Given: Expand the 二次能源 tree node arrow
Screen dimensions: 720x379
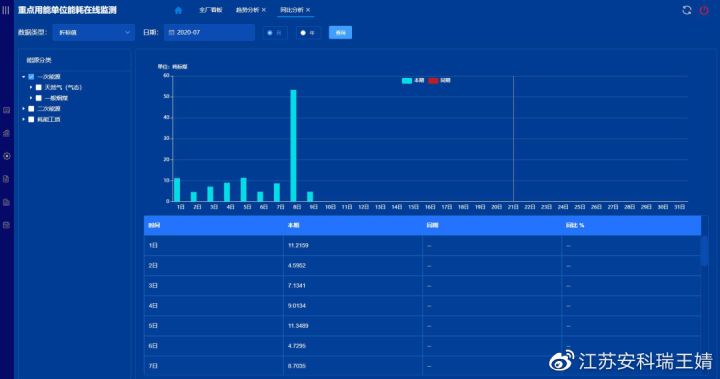Looking at the screenshot, I should pos(23,109).
